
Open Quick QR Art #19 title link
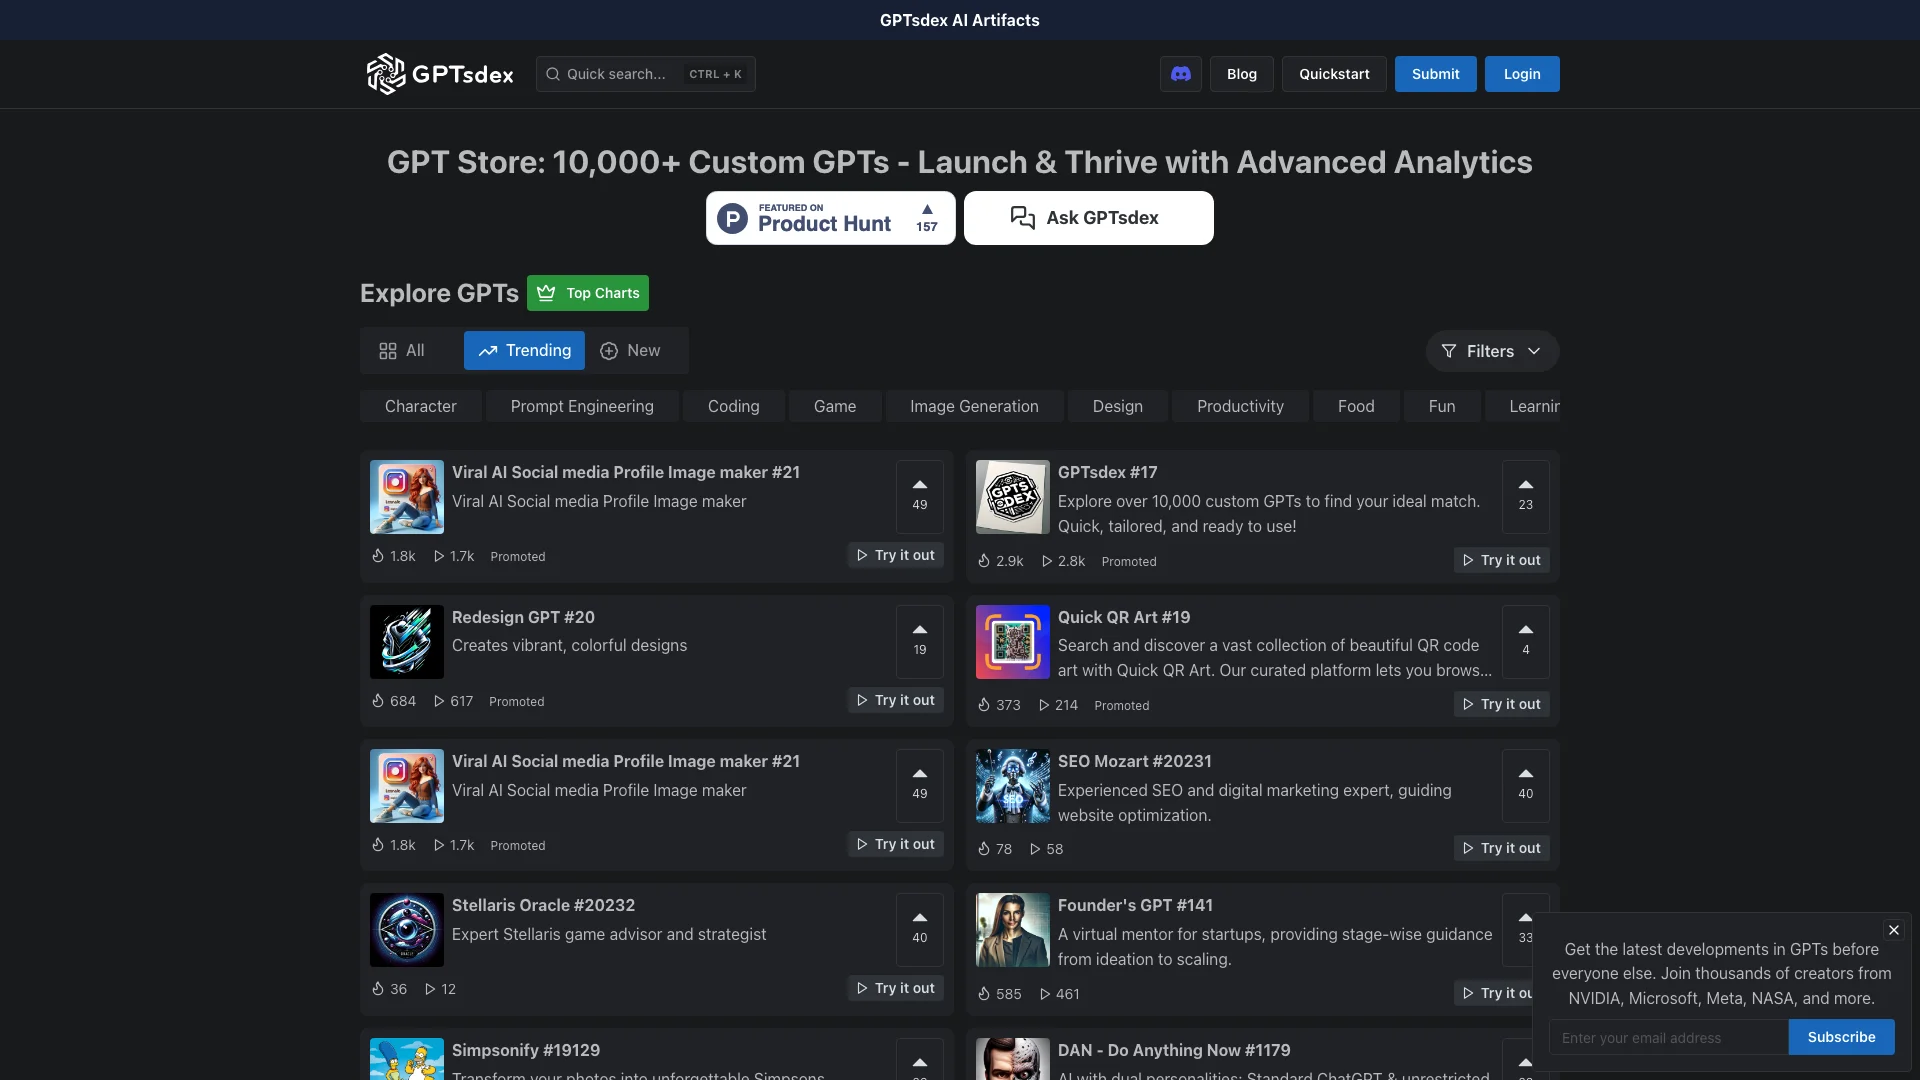[1124, 617]
